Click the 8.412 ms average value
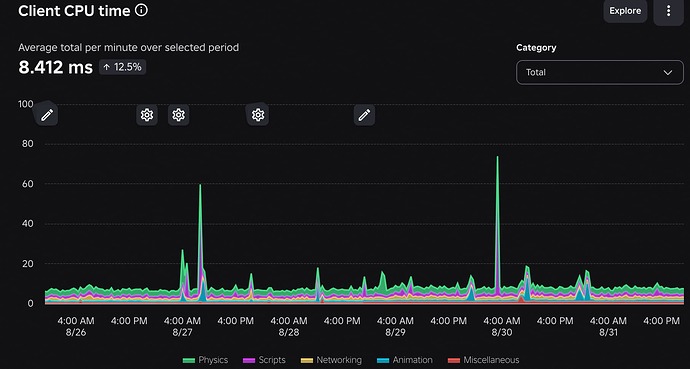 tap(55, 67)
